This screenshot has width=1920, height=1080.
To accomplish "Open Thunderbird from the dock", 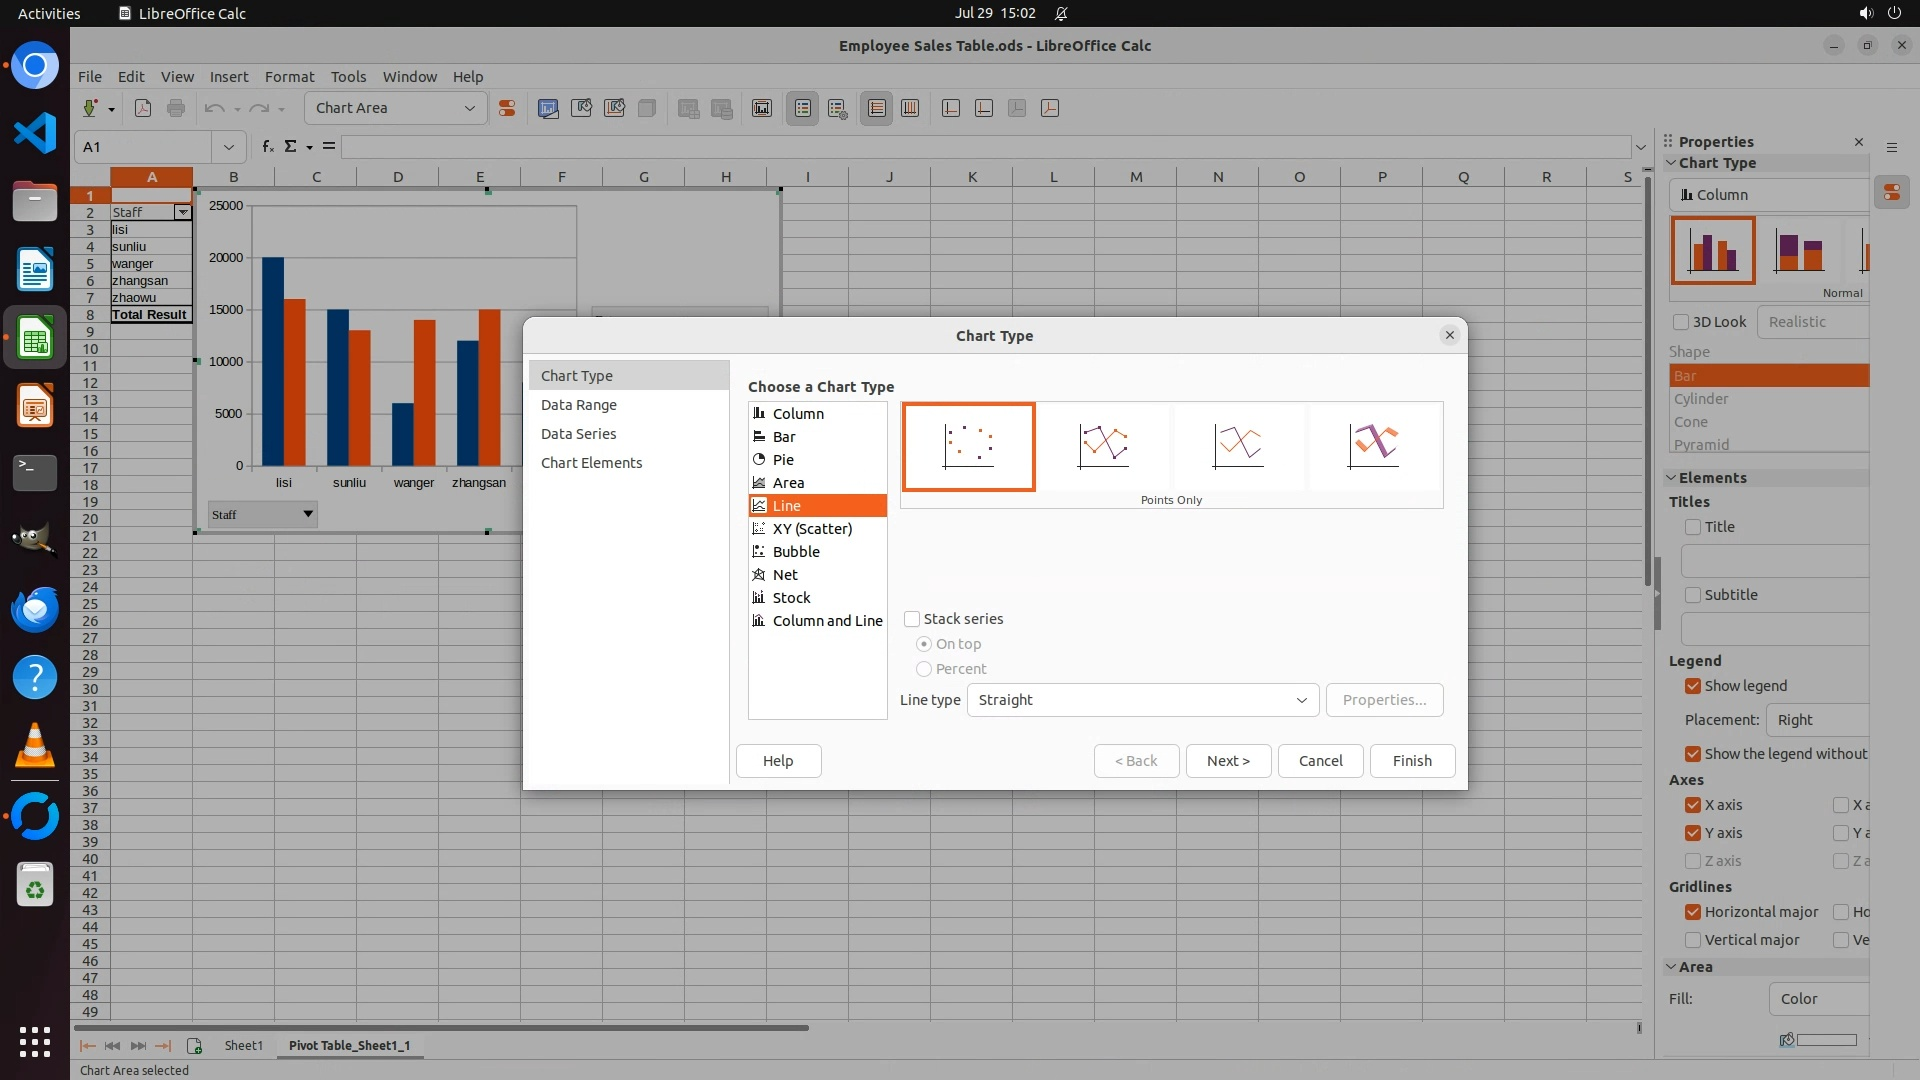I will (35, 609).
